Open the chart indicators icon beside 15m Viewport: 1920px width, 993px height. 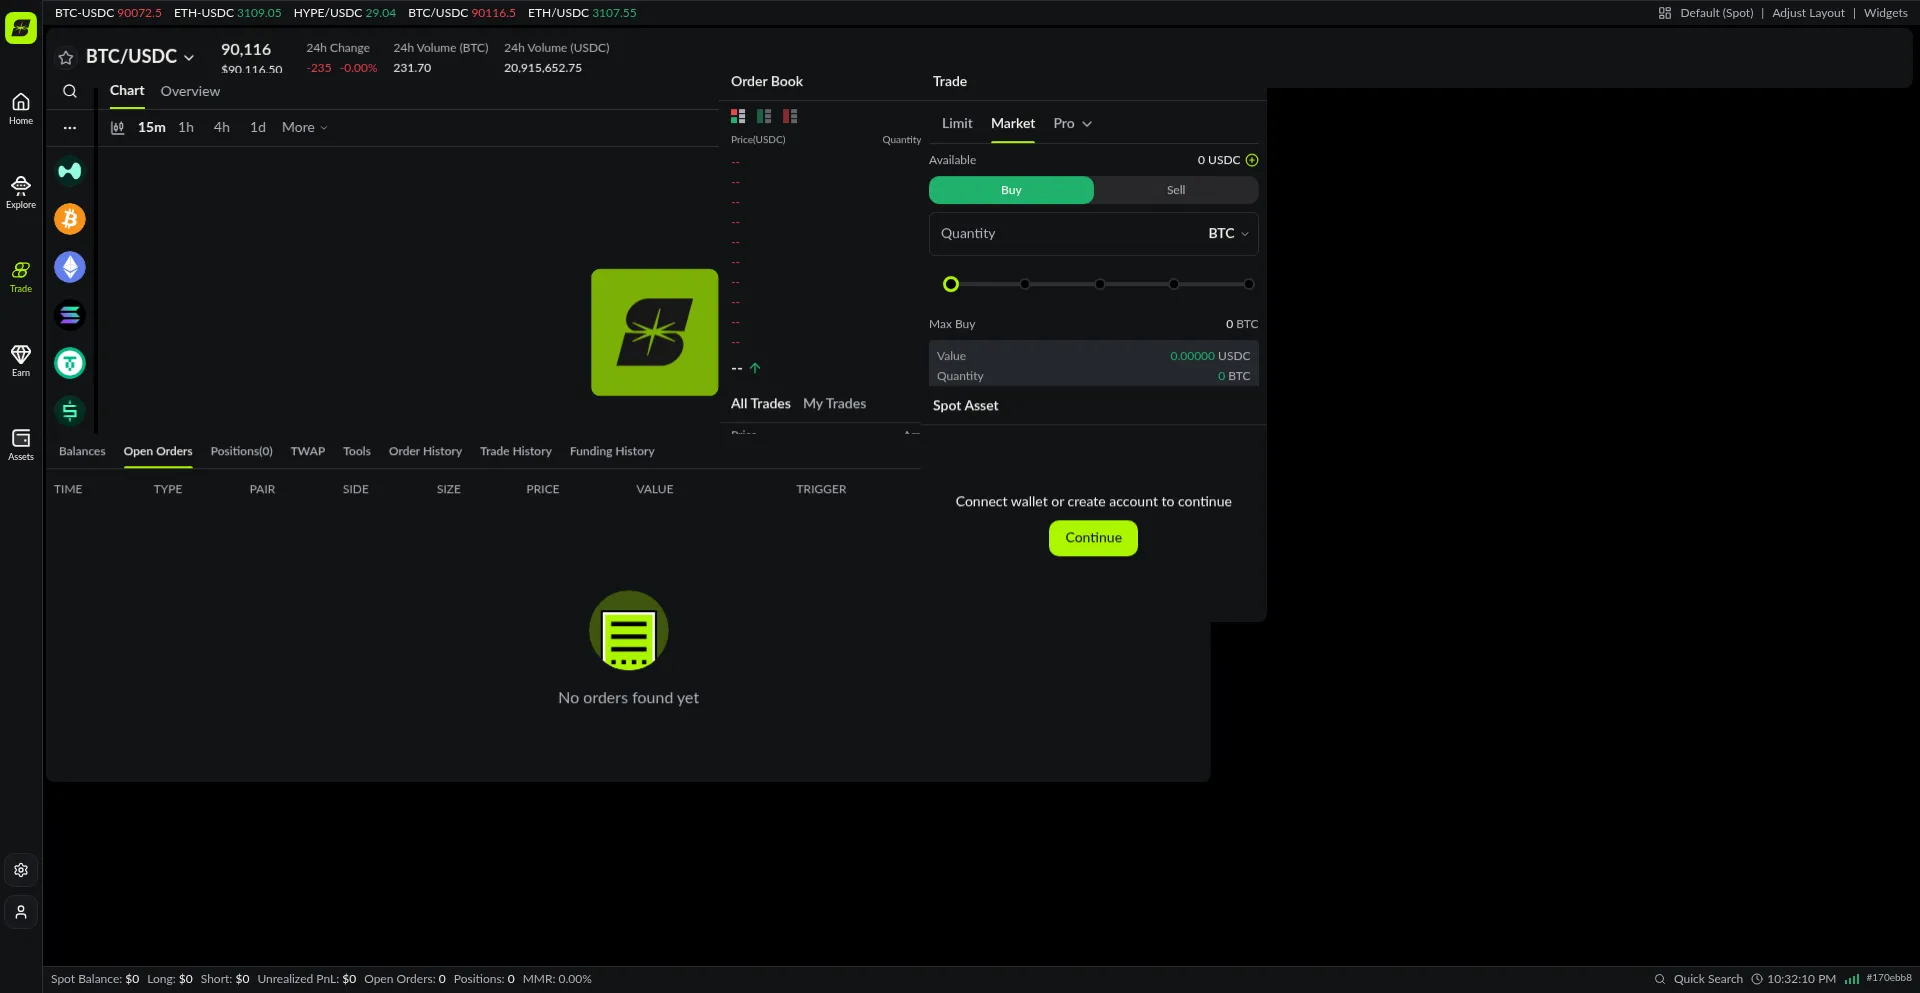117,128
